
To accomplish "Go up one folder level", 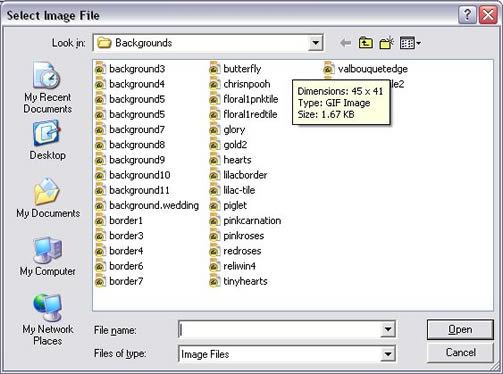I will pyautogui.click(x=365, y=43).
